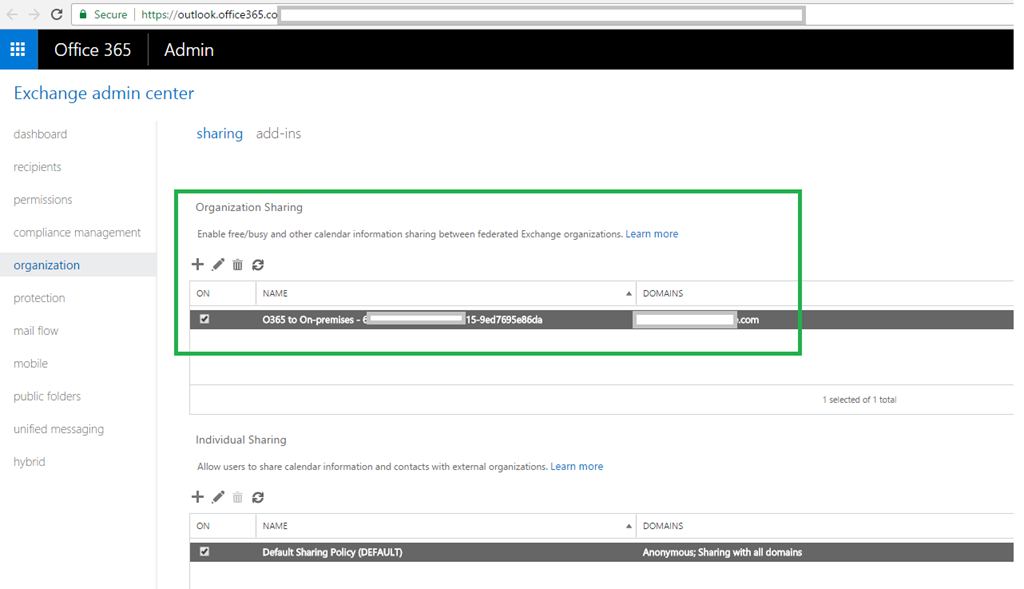The height and width of the screenshot is (589, 1024).
Task: Open compliance management in the left navigation
Action: (77, 232)
